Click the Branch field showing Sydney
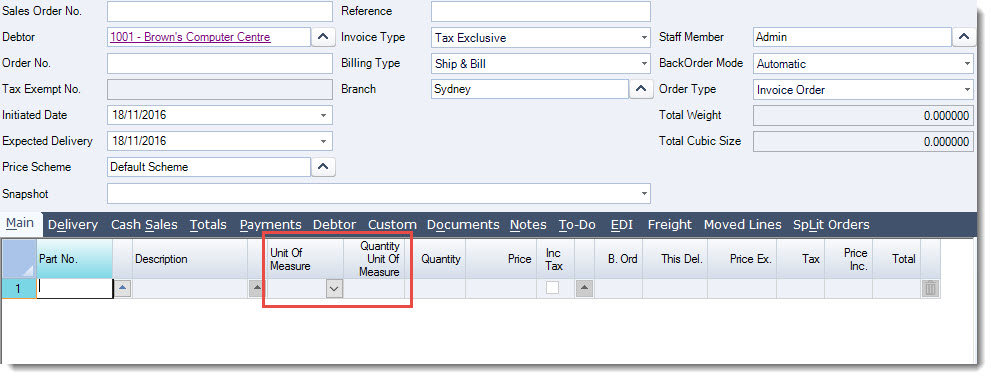Image resolution: width=992 pixels, height=379 pixels. 530,89
